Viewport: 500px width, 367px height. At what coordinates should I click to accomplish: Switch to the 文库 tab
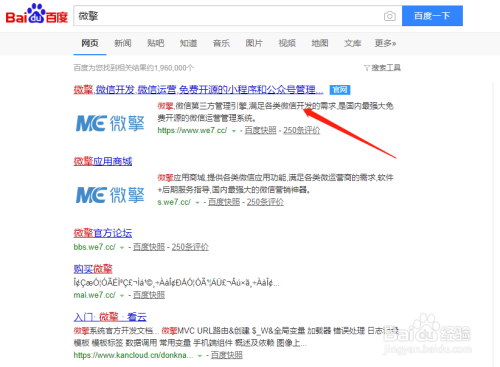pyautogui.click(x=353, y=43)
